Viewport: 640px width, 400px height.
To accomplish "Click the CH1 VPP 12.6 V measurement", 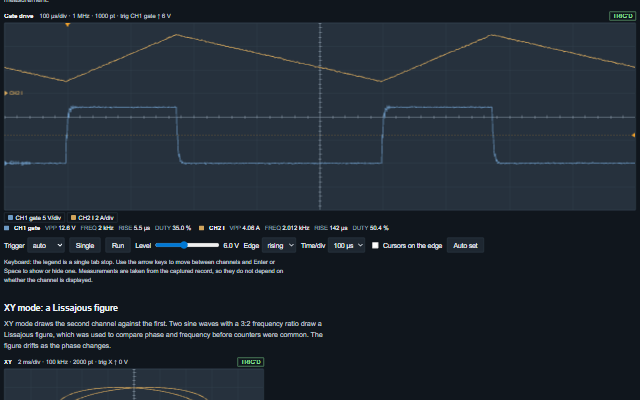I will coord(60,228).
